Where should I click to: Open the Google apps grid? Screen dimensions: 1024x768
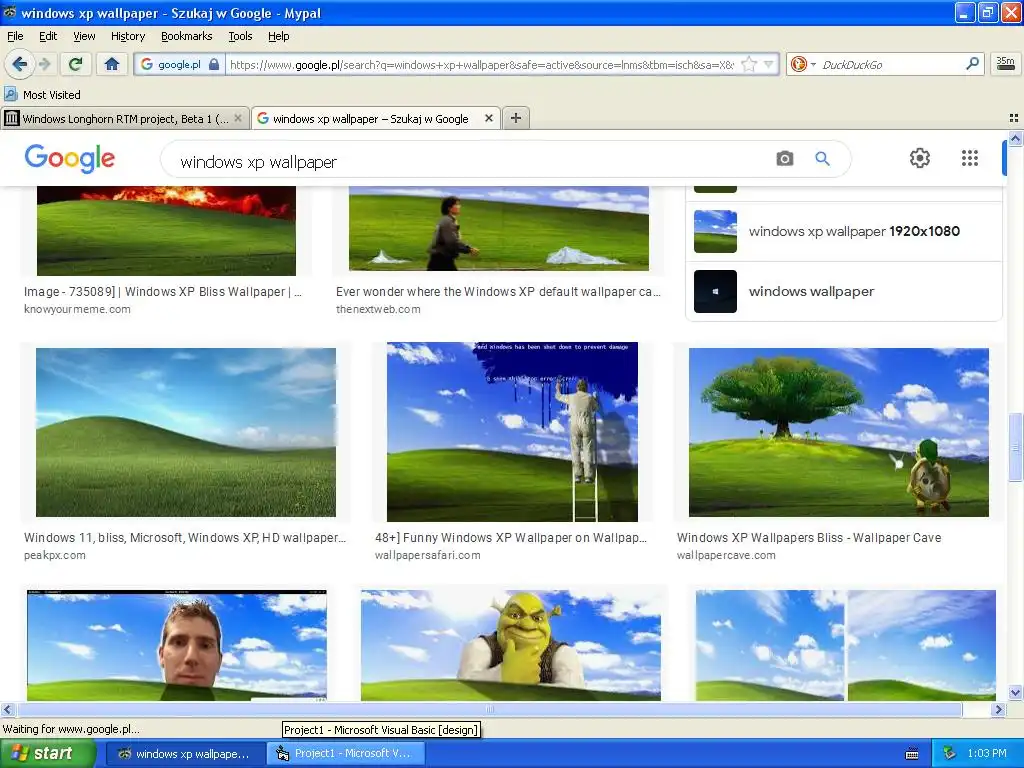970,158
